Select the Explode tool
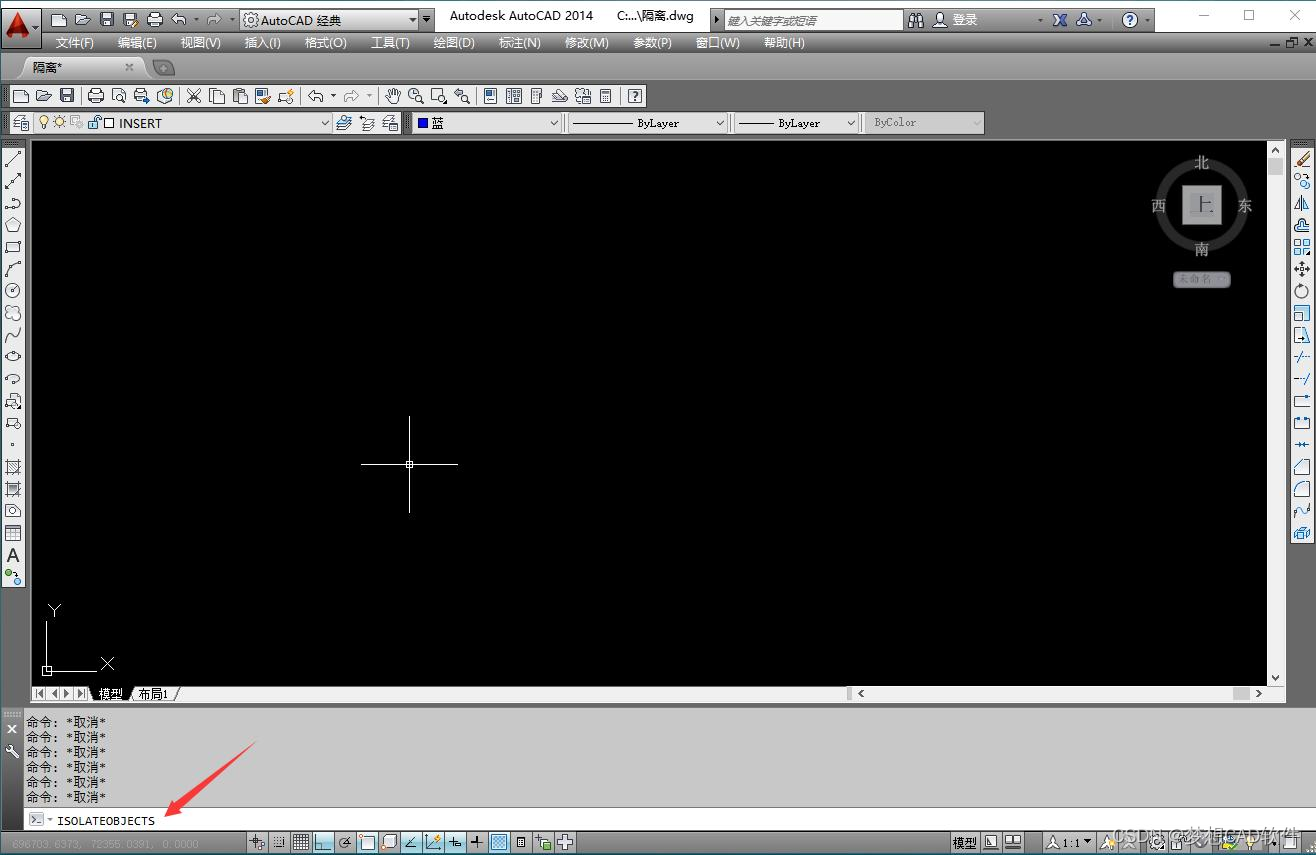Viewport: 1316px width, 855px height. (1302, 533)
